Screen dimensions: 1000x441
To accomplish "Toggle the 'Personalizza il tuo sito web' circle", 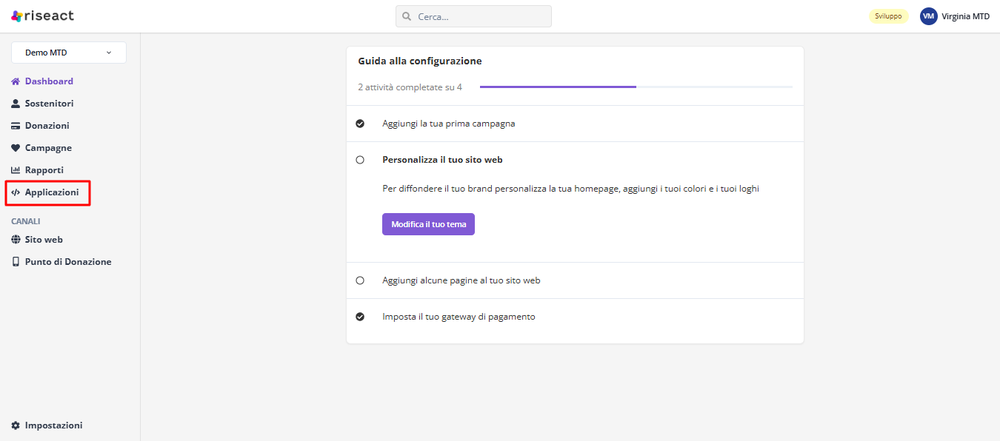I will (360, 160).
